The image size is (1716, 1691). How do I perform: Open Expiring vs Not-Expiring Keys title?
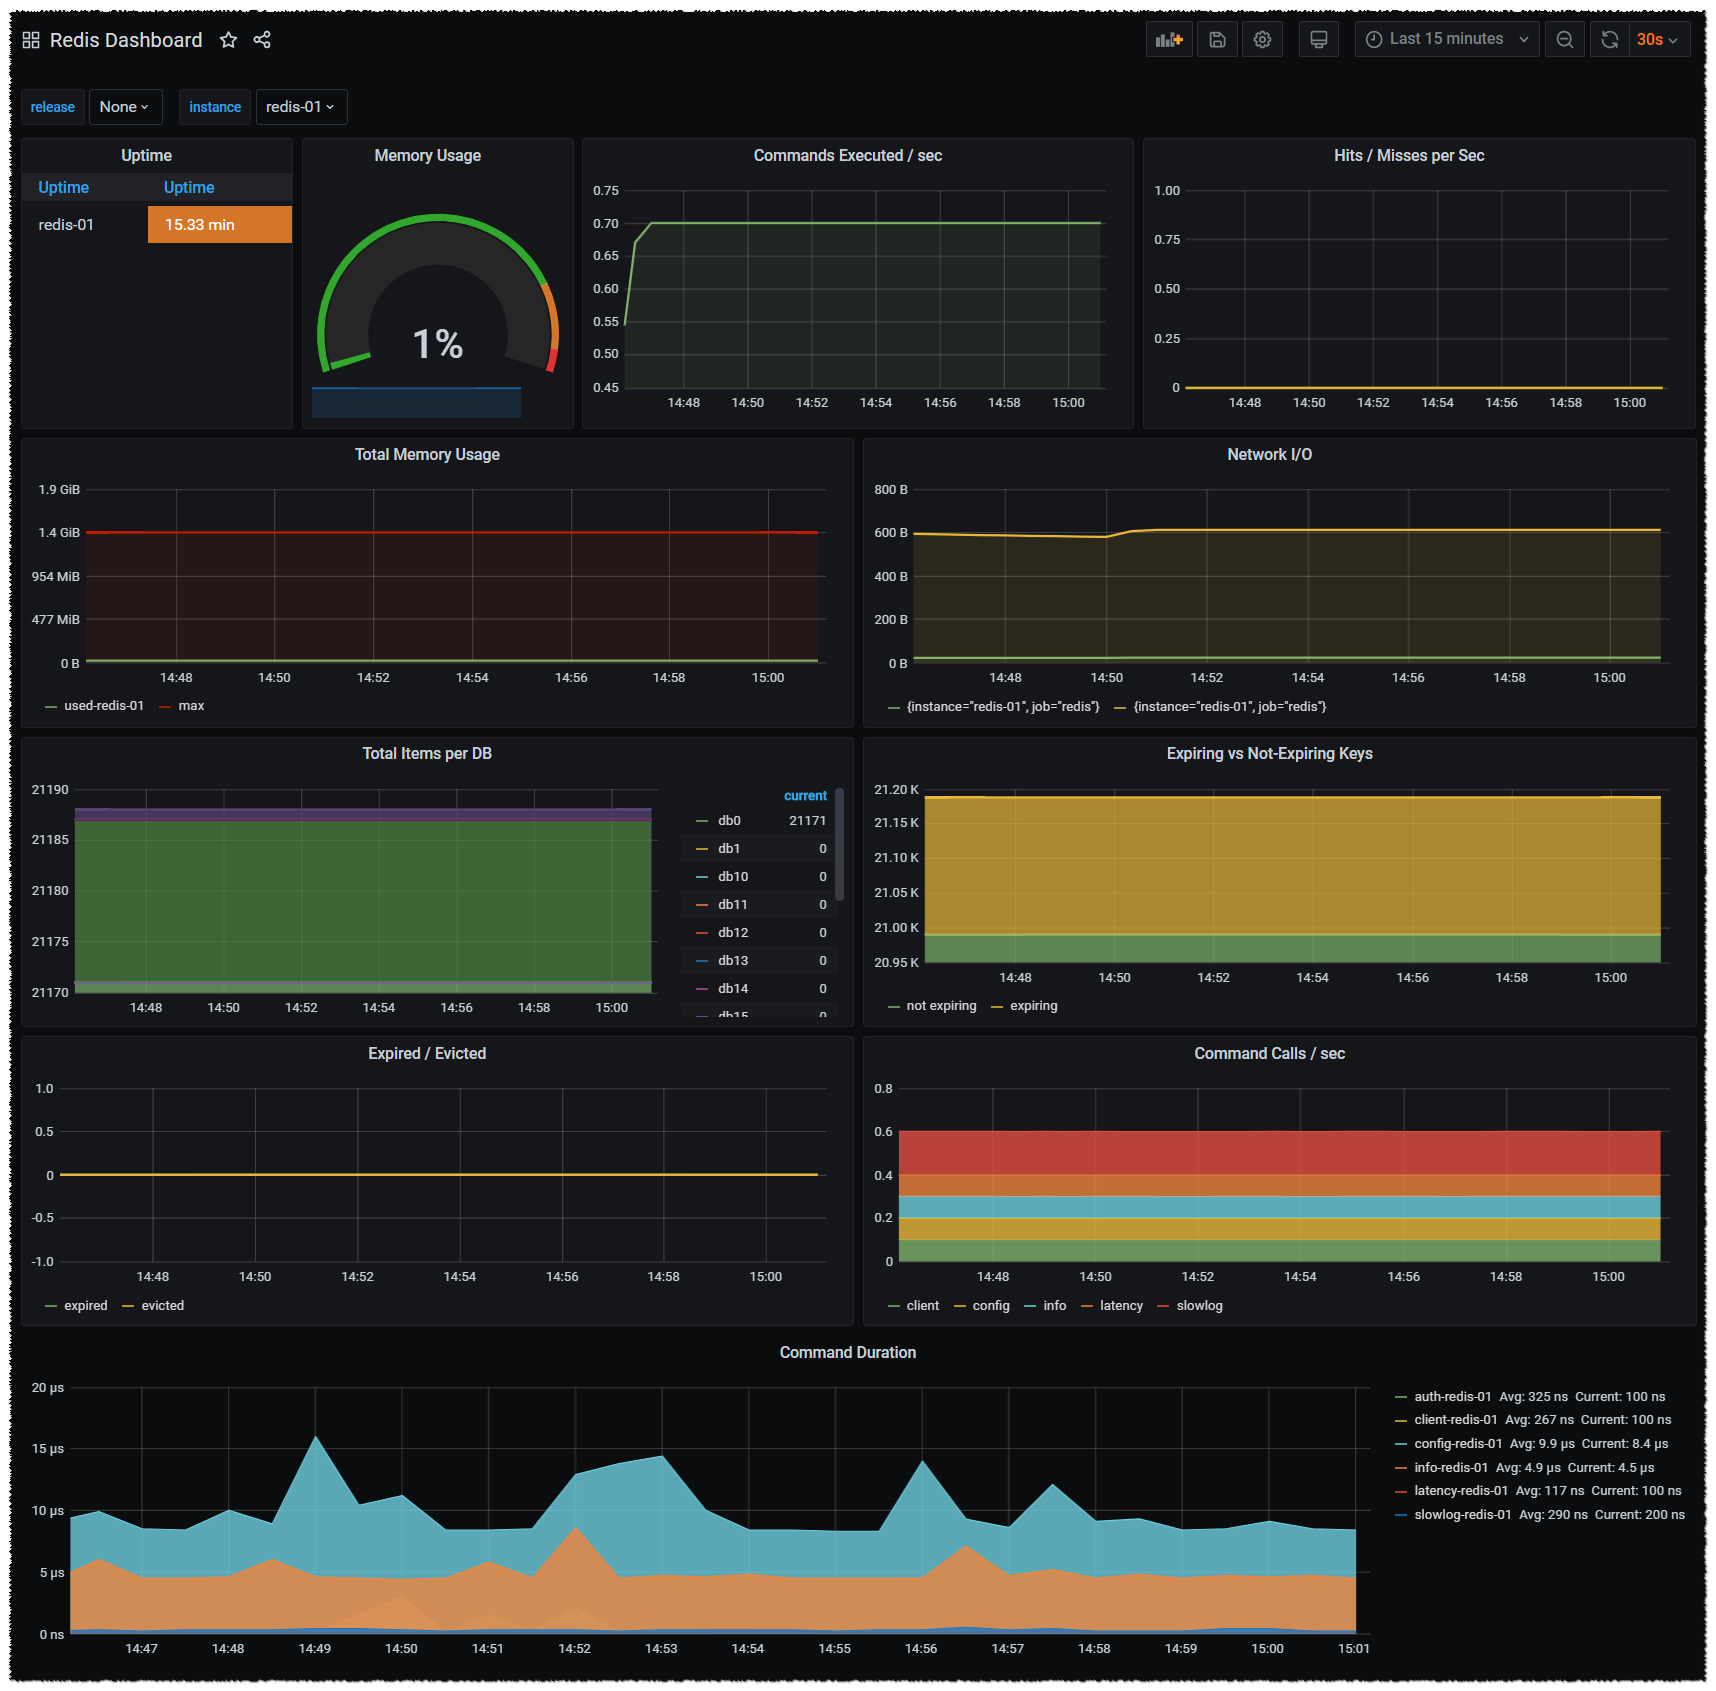1270,754
